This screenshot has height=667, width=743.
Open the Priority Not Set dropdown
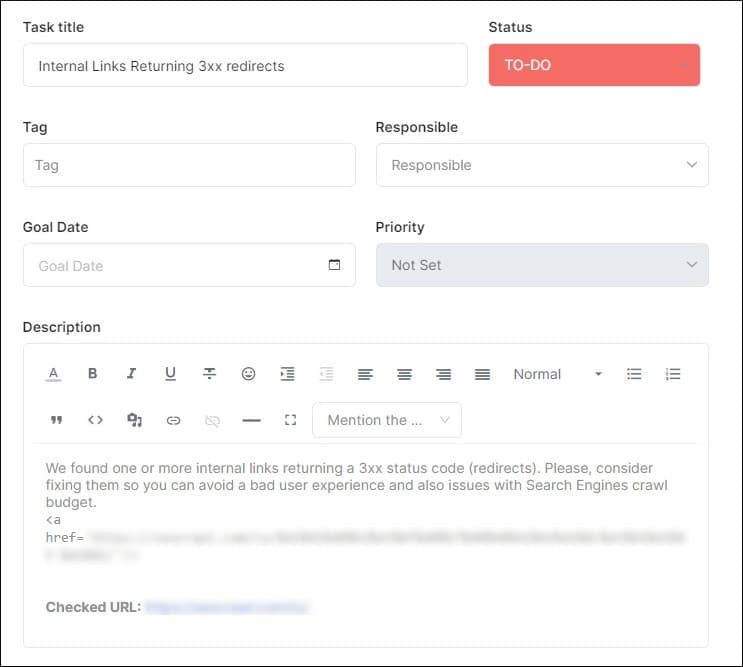pos(542,265)
